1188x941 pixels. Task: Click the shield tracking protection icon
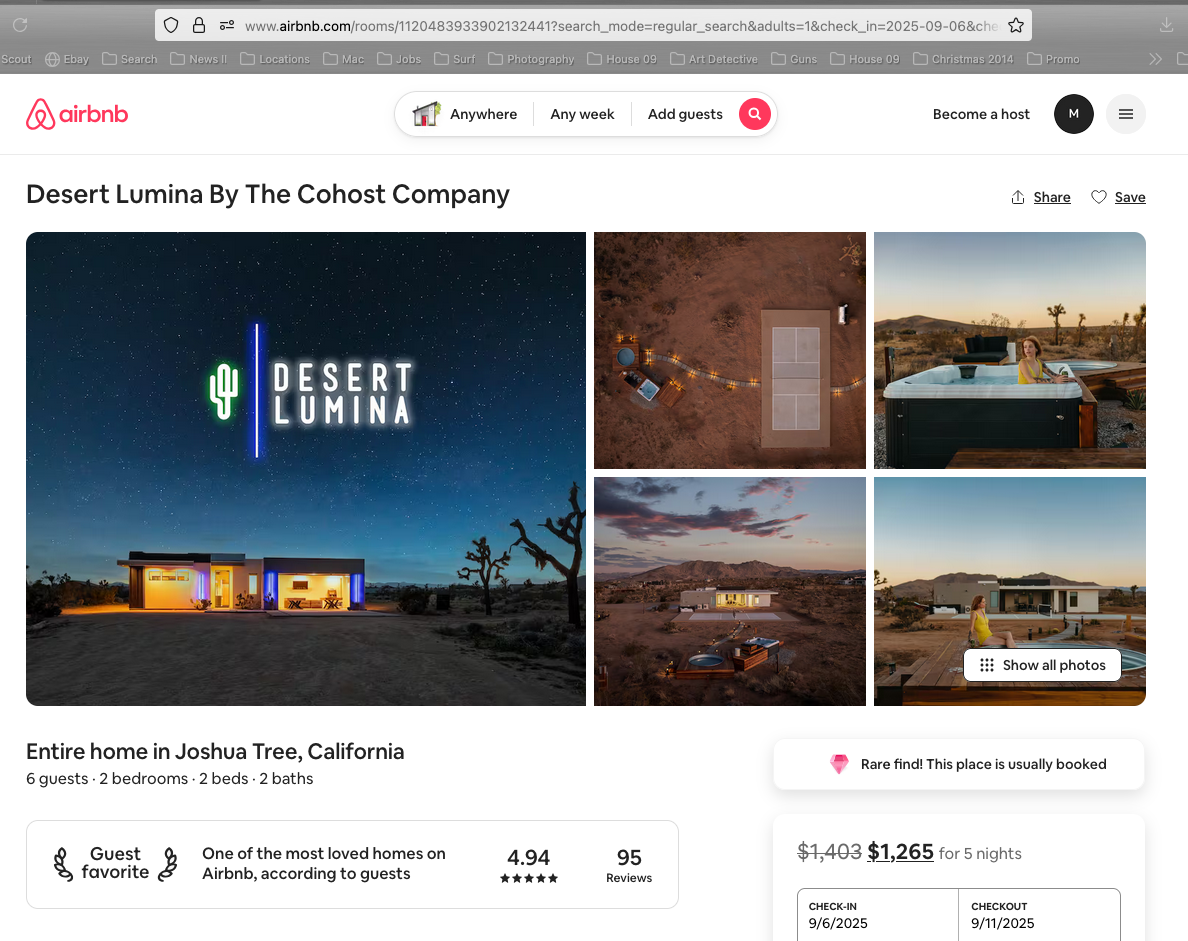pyautogui.click(x=171, y=26)
